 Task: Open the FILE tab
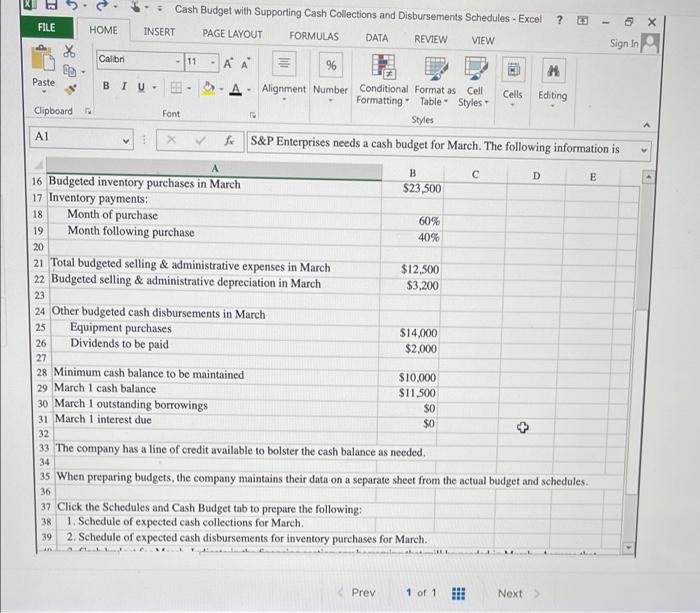coord(46,27)
